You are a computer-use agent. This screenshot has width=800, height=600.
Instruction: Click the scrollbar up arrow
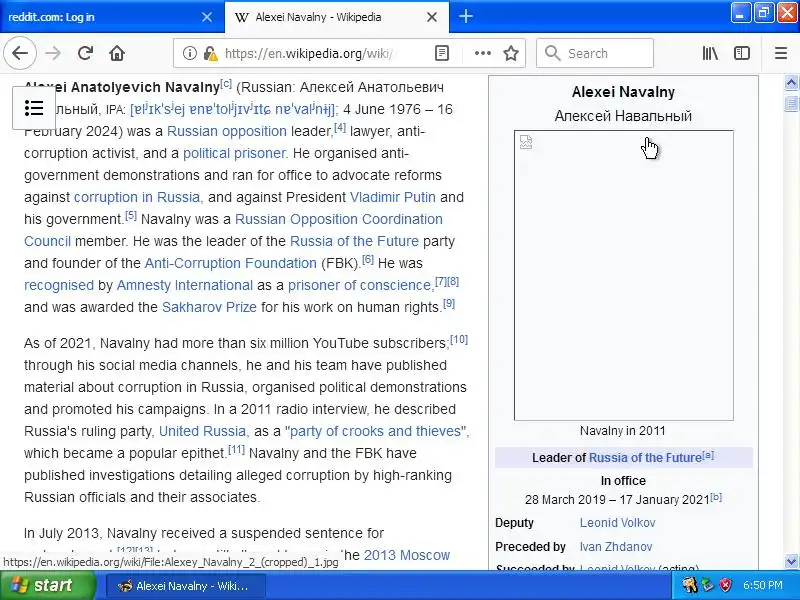tap(791, 83)
